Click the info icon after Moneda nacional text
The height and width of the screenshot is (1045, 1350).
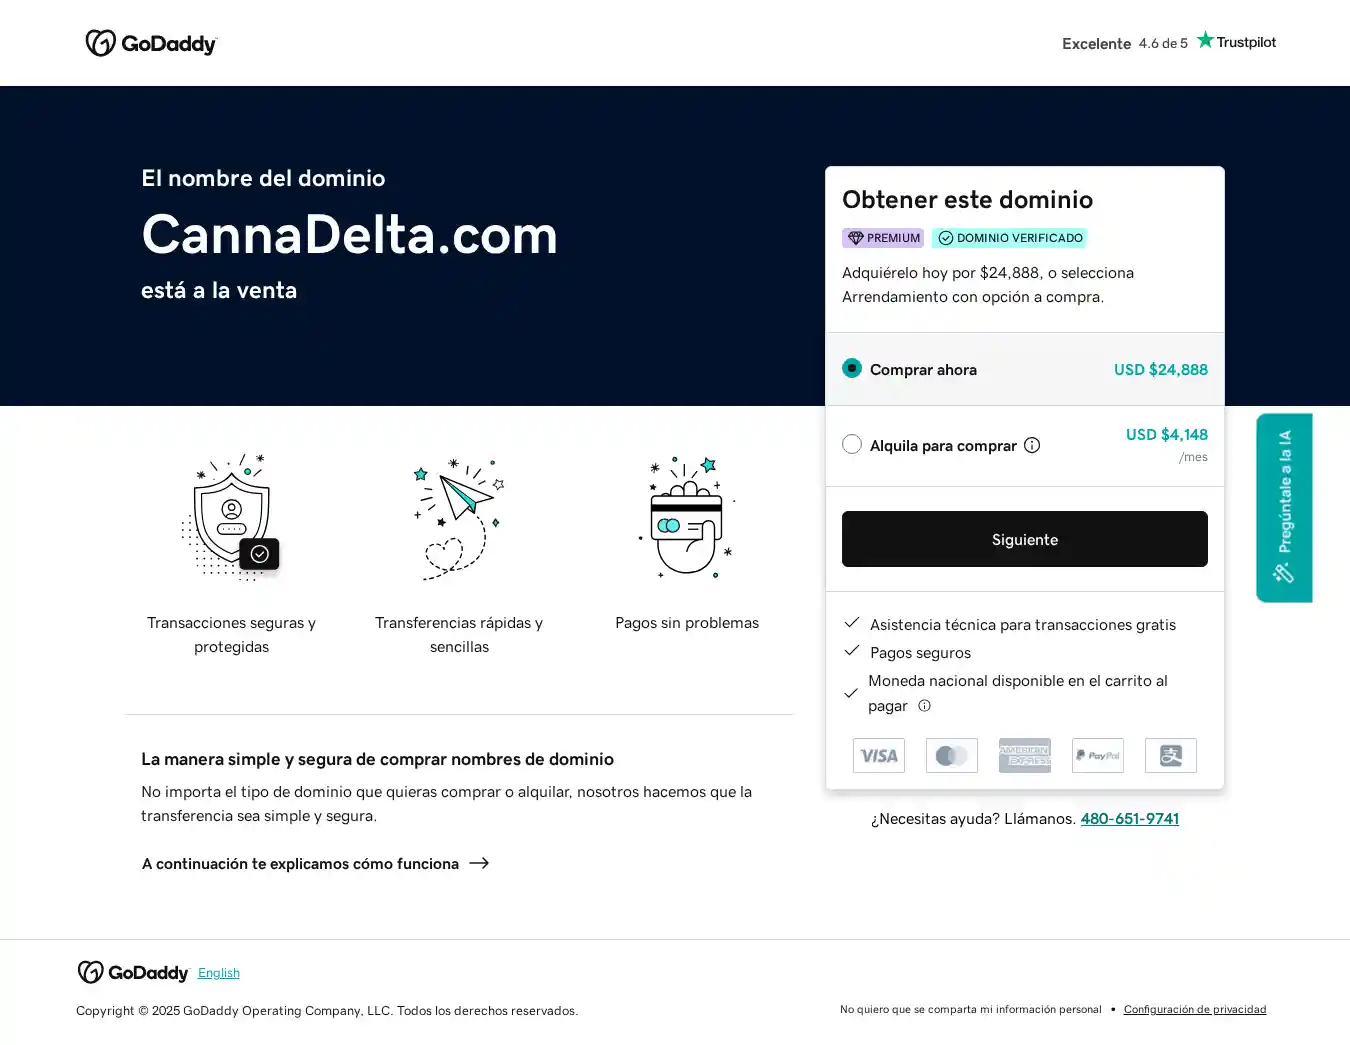point(925,706)
